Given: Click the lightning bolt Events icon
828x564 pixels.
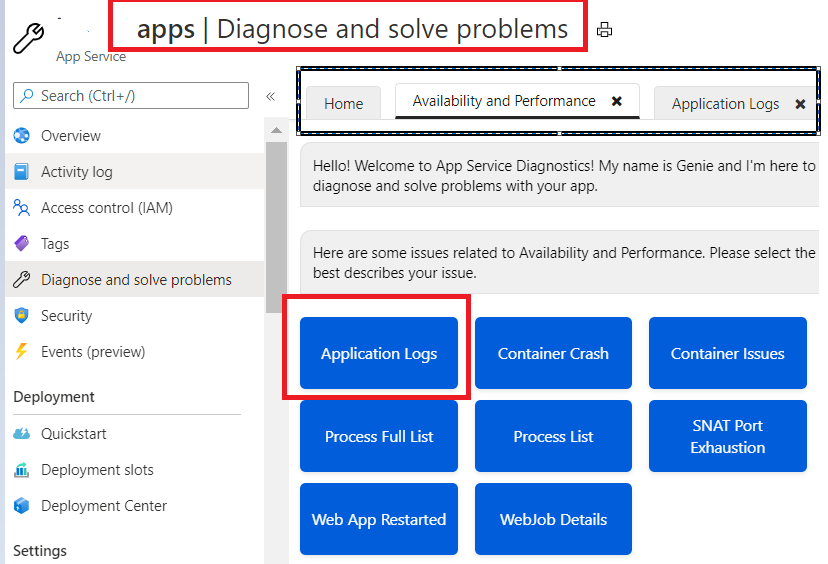Looking at the screenshot, I should coord(22,351).
